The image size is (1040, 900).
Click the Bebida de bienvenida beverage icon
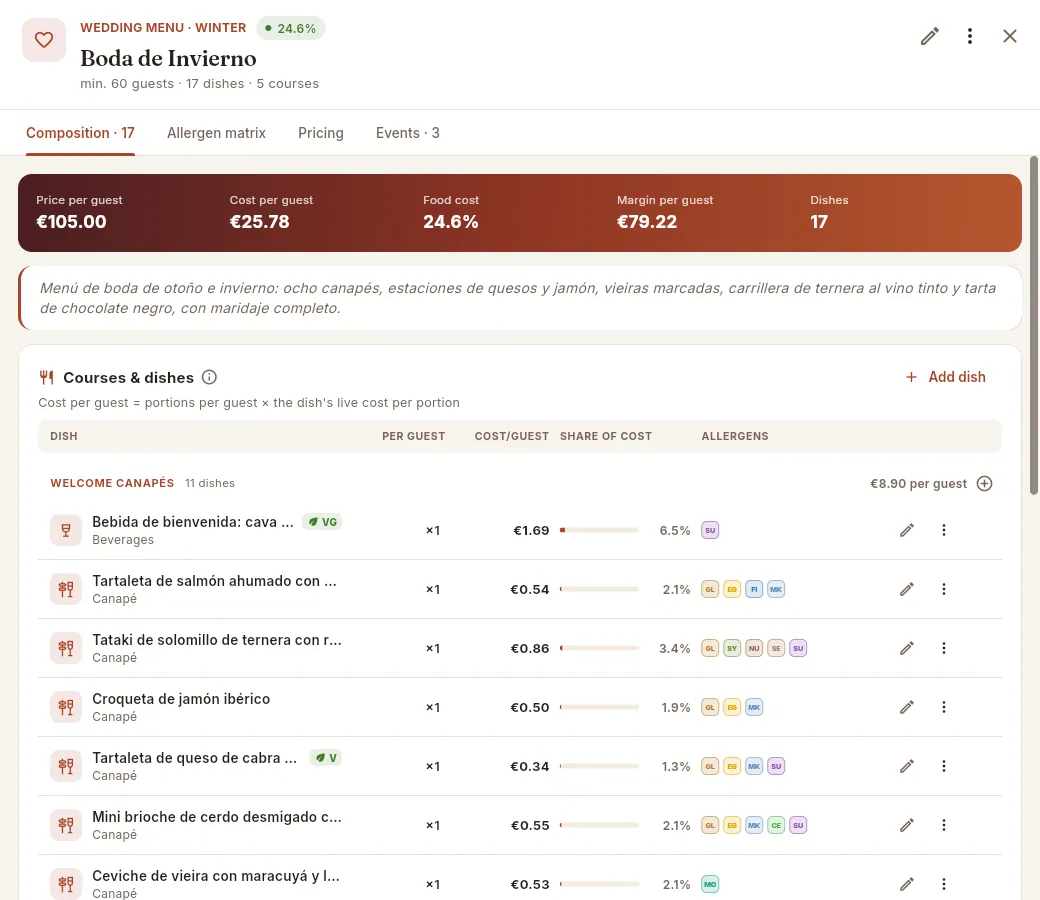pyautogui.click(x=66, y=530)
